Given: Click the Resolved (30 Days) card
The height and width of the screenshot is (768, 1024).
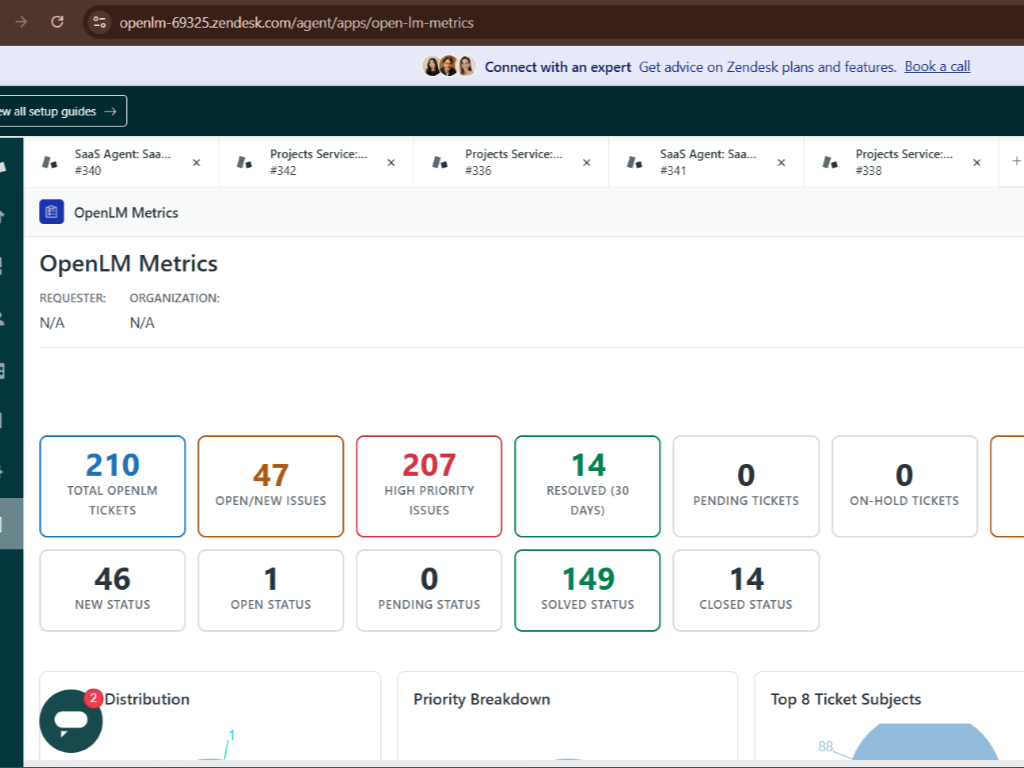Looking at the screenshot, I should point(587,486).
